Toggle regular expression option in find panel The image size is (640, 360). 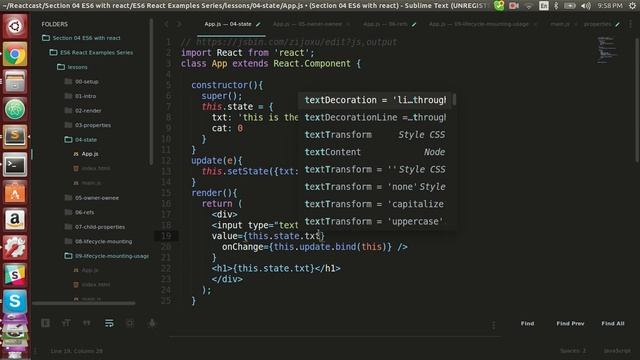coord(45,323)
